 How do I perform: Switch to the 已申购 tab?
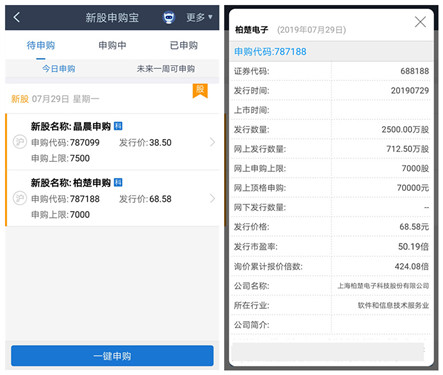[x=184, y=45]
